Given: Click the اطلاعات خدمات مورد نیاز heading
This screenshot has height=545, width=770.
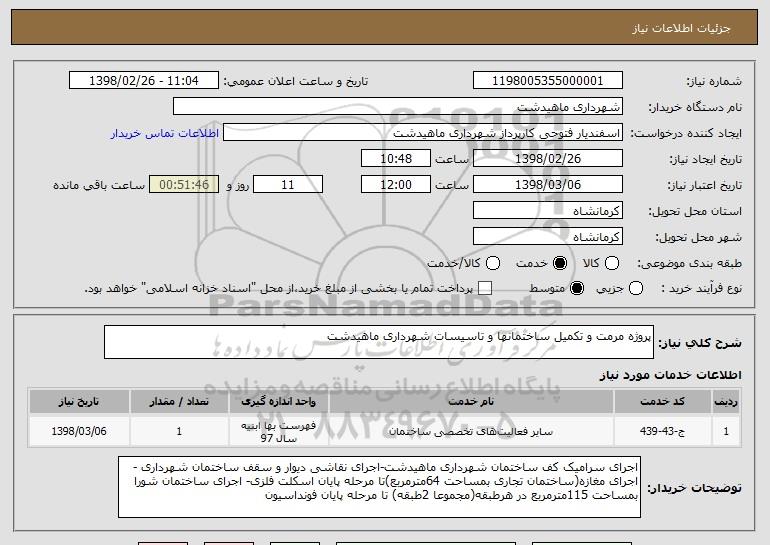Looking at the screenshot, I should (x=670, y=375).
